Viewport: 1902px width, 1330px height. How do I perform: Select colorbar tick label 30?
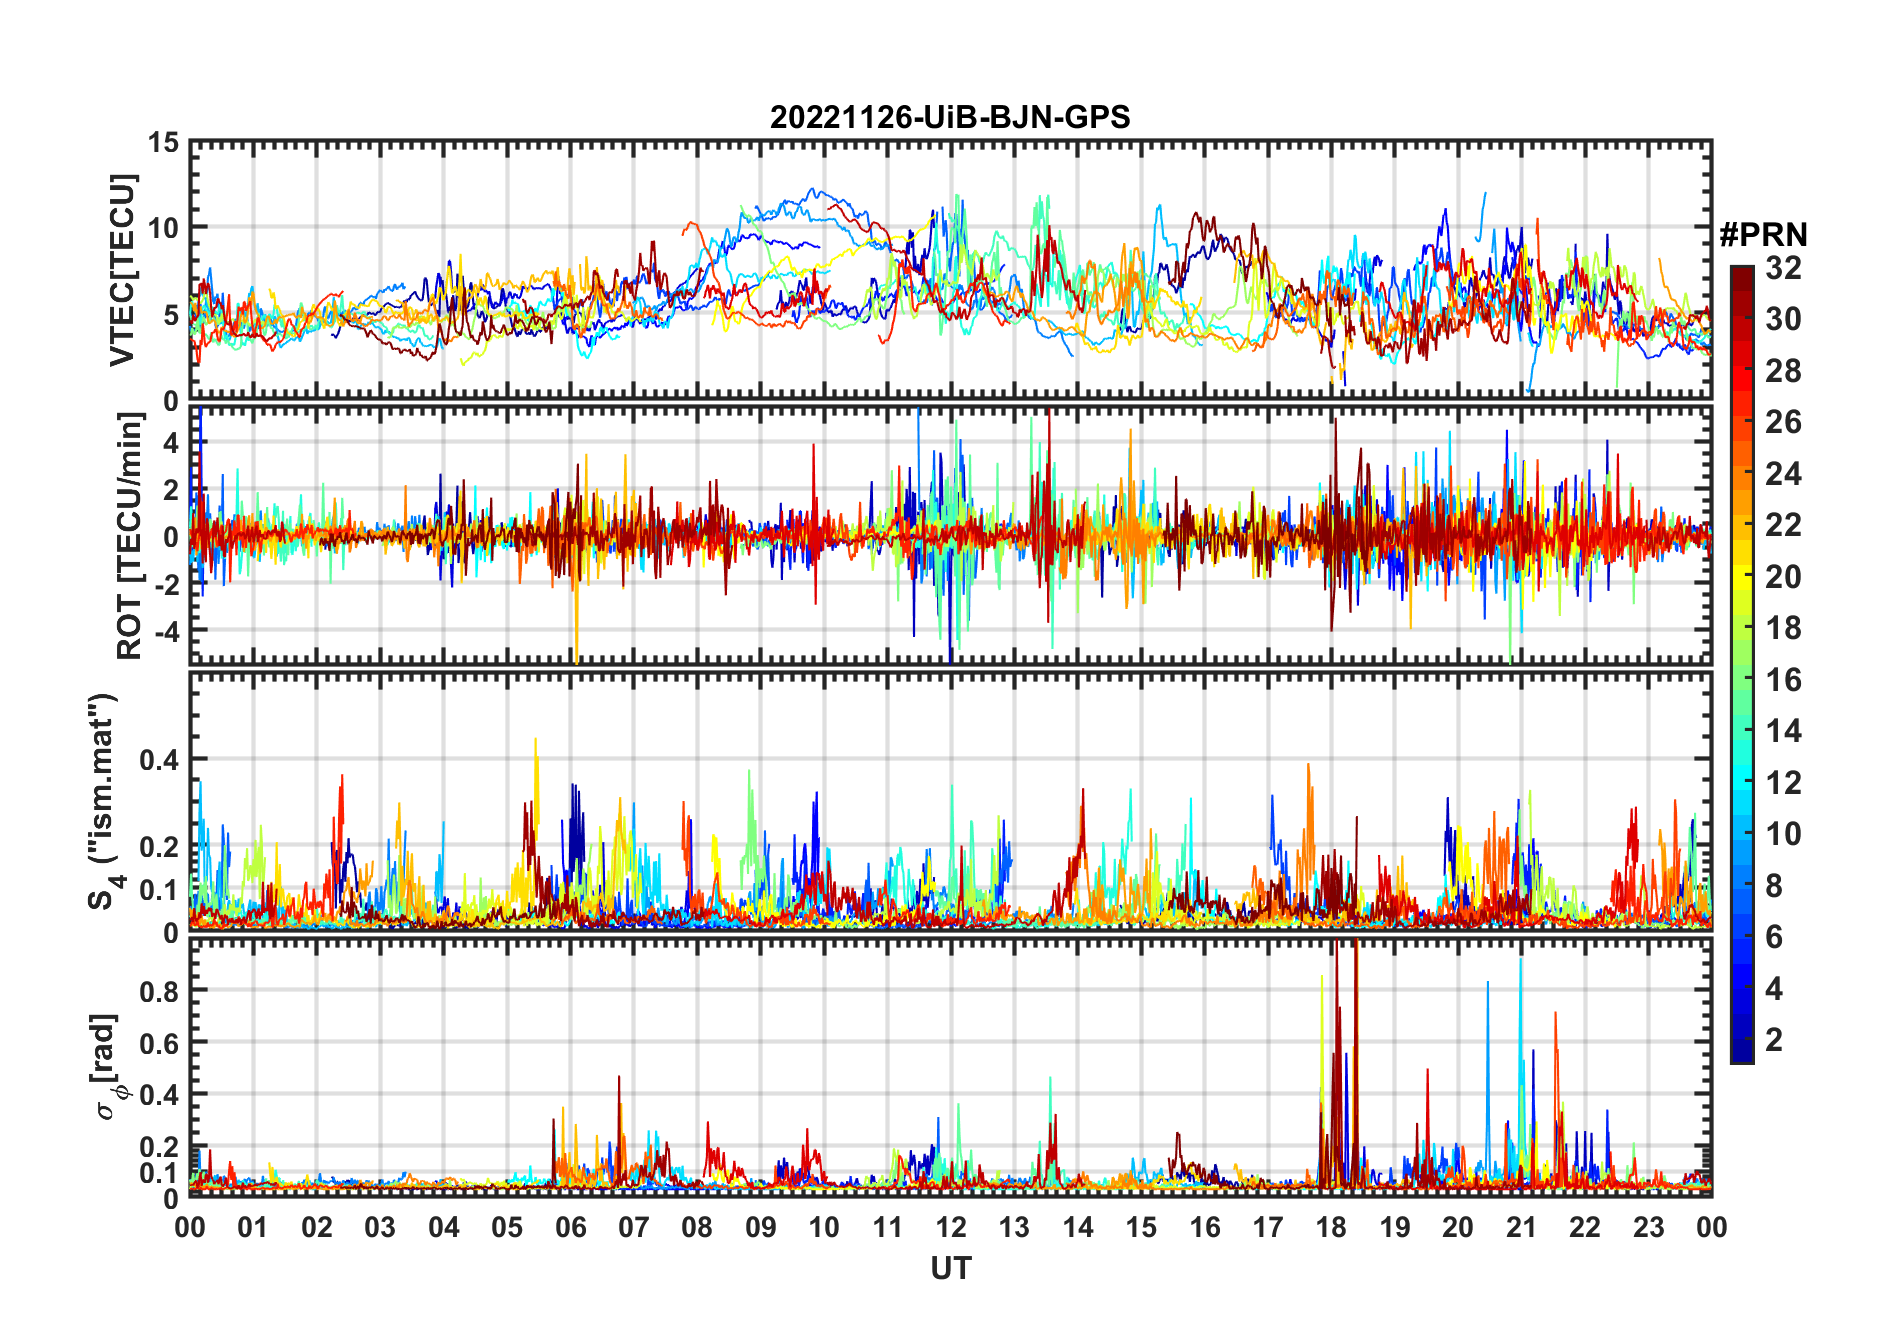click(1784, 319)
